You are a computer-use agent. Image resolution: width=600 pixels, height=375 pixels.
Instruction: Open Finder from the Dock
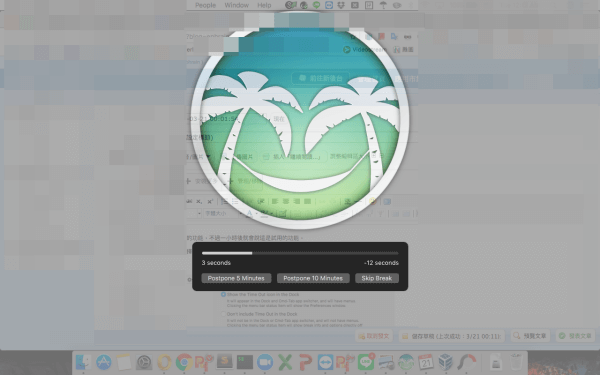click(x=83, y=362)
